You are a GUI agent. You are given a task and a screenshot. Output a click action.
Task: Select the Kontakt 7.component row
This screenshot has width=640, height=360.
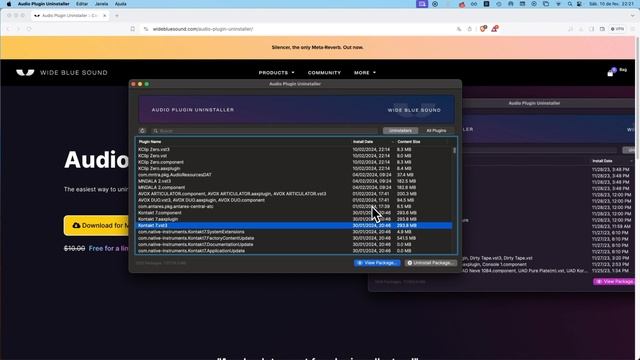tap(294, 213)
